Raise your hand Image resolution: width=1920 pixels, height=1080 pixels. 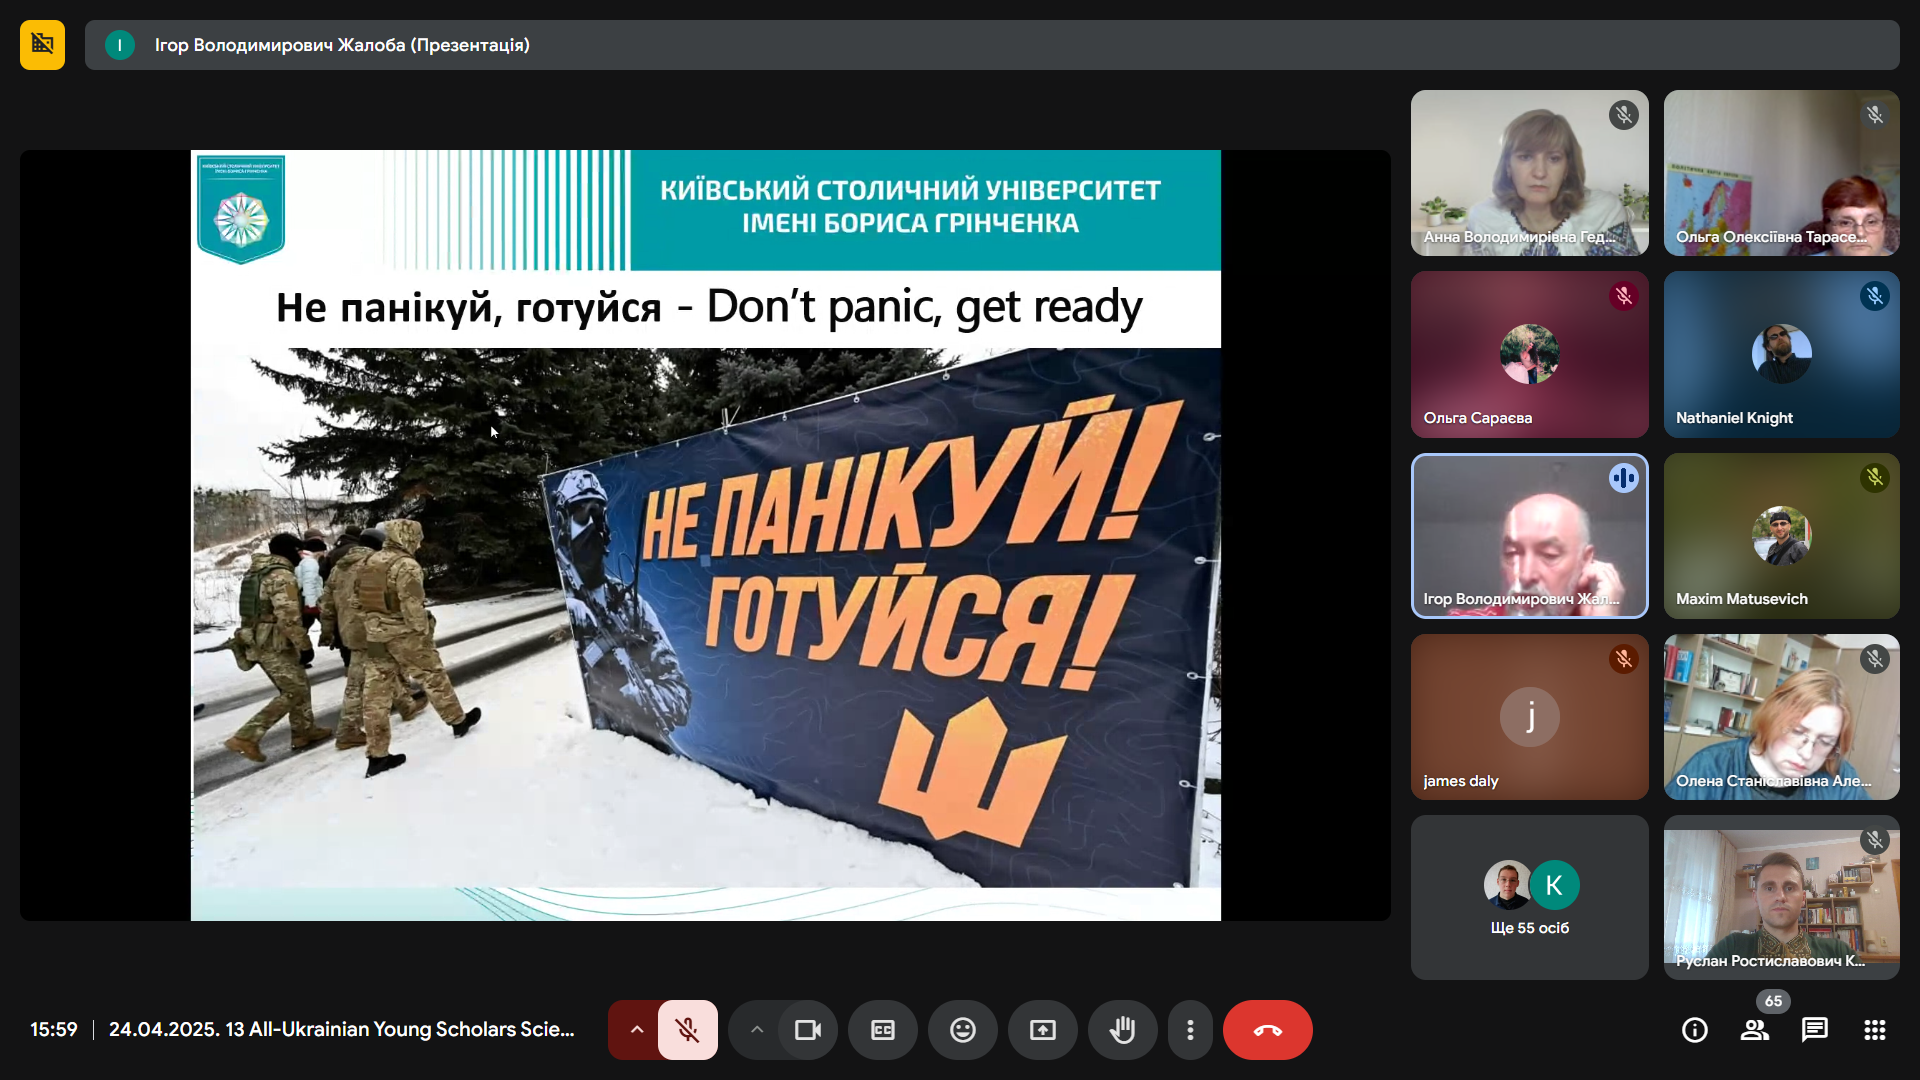[x=1122, y=1030]
